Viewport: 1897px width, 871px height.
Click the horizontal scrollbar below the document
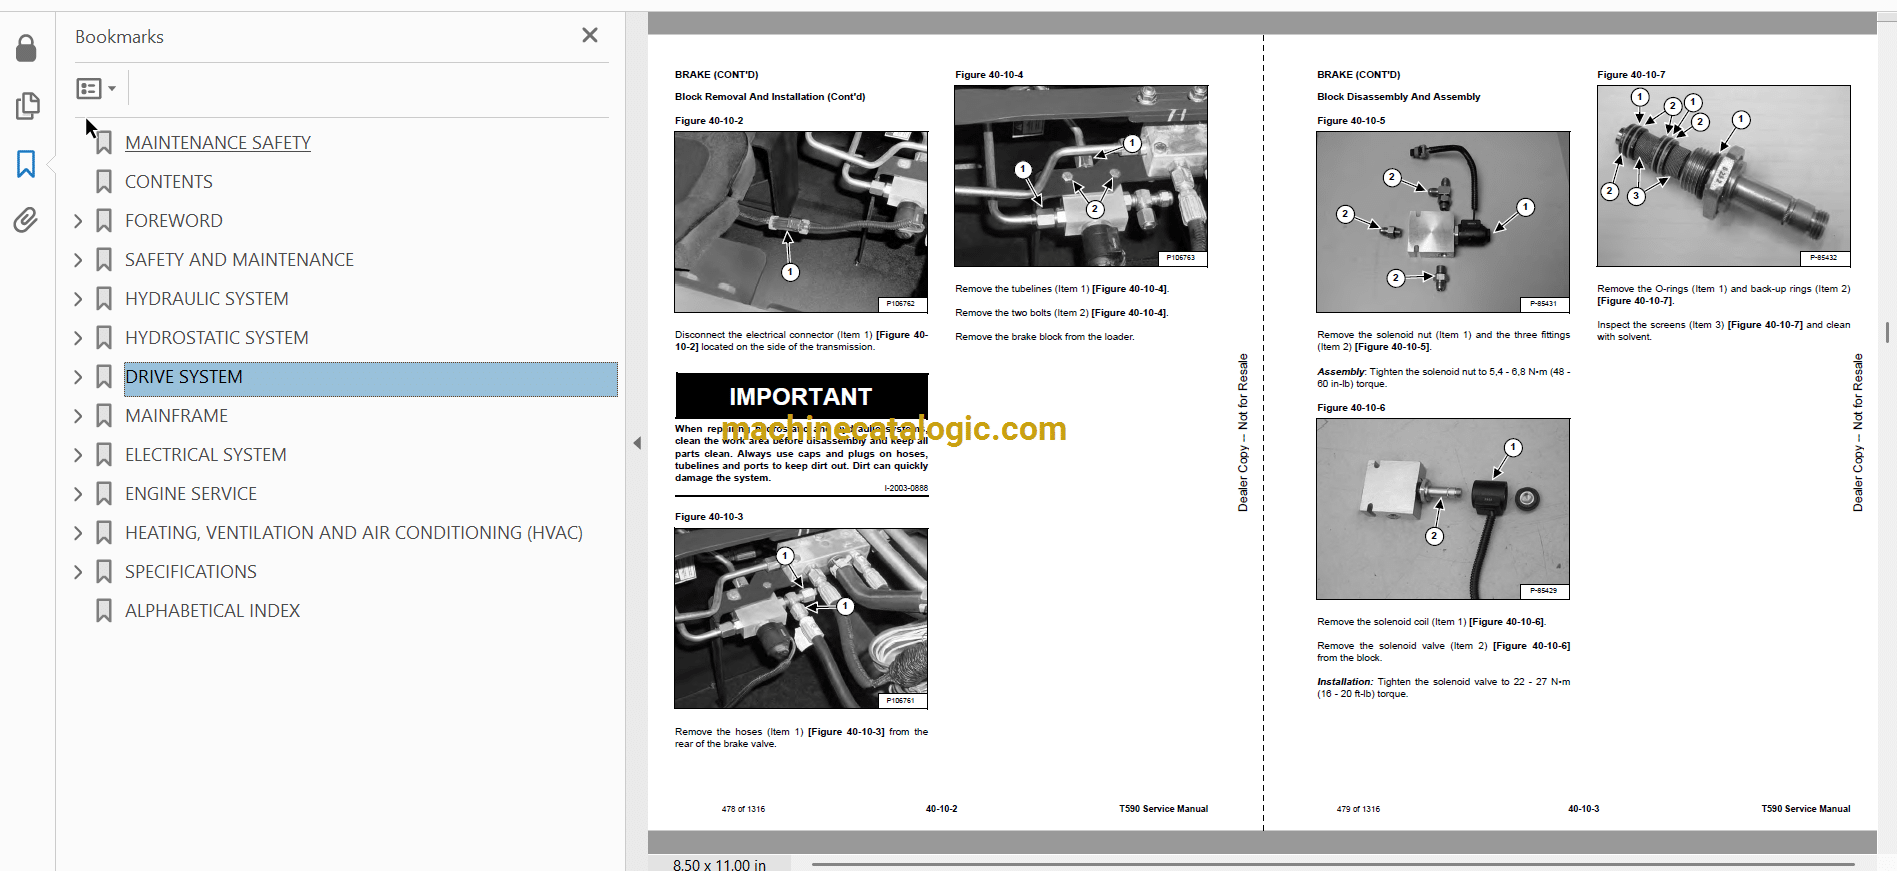pyautogui.click(x=1333, y=864)
